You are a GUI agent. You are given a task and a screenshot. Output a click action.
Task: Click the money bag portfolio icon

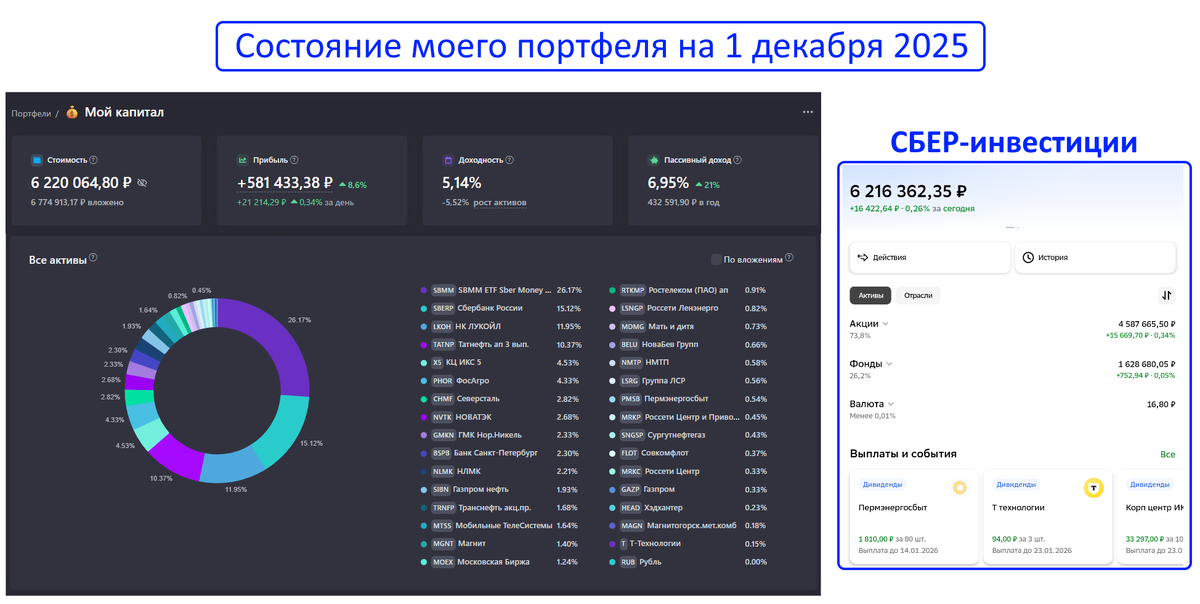point(72,112)
